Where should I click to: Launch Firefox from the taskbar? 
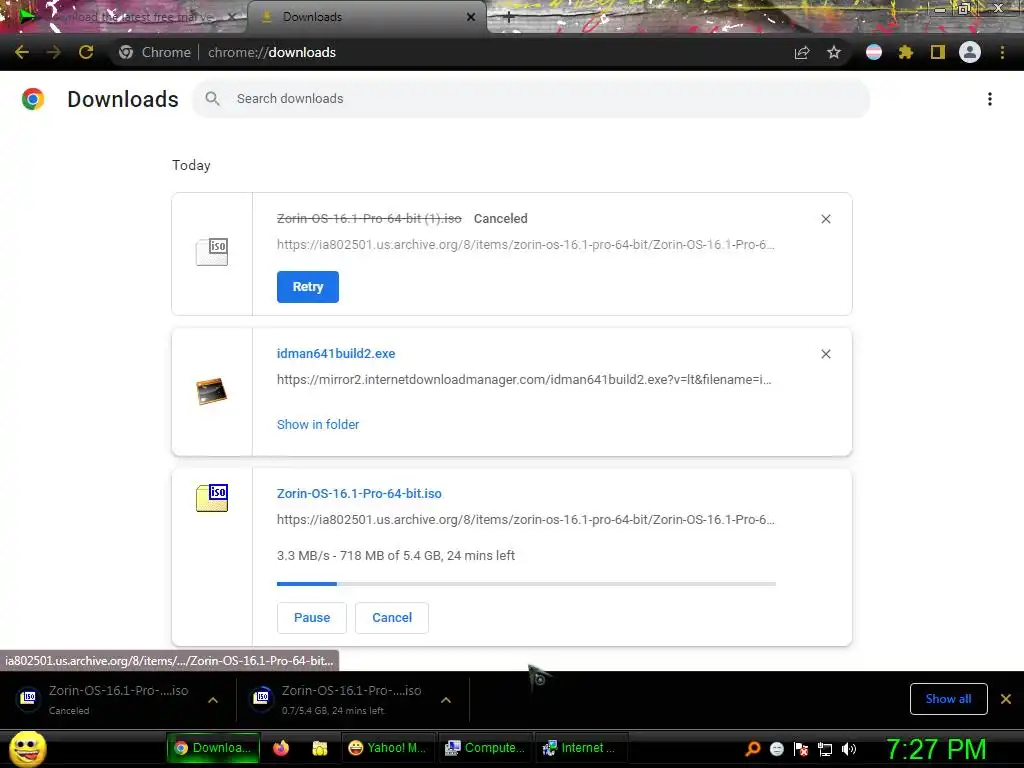click(281, 748)
